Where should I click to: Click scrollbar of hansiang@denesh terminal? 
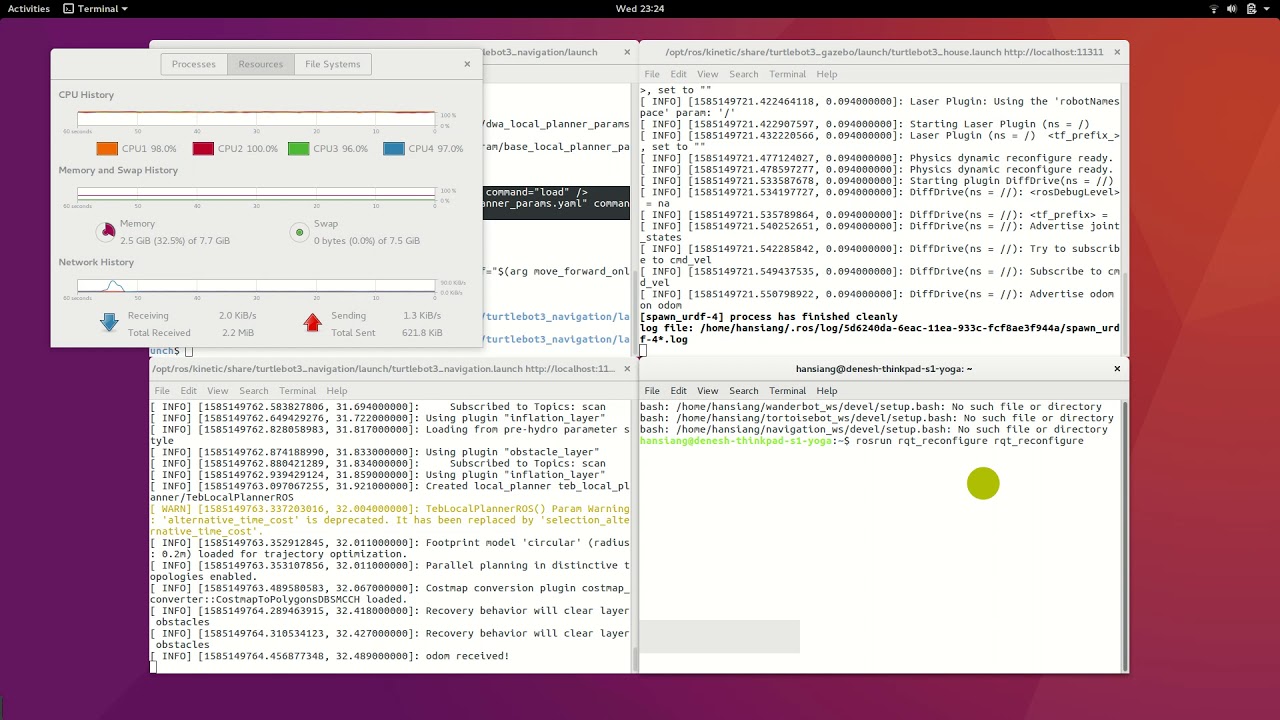(1125, 535)
